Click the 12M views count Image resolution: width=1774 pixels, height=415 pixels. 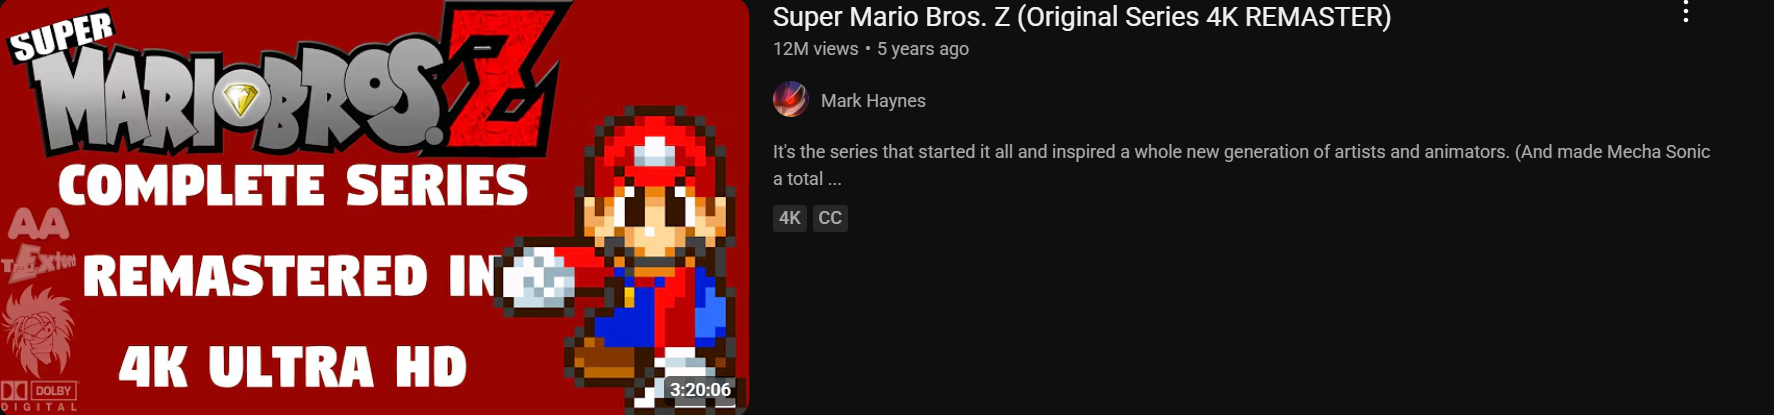[x=815, y=49]
